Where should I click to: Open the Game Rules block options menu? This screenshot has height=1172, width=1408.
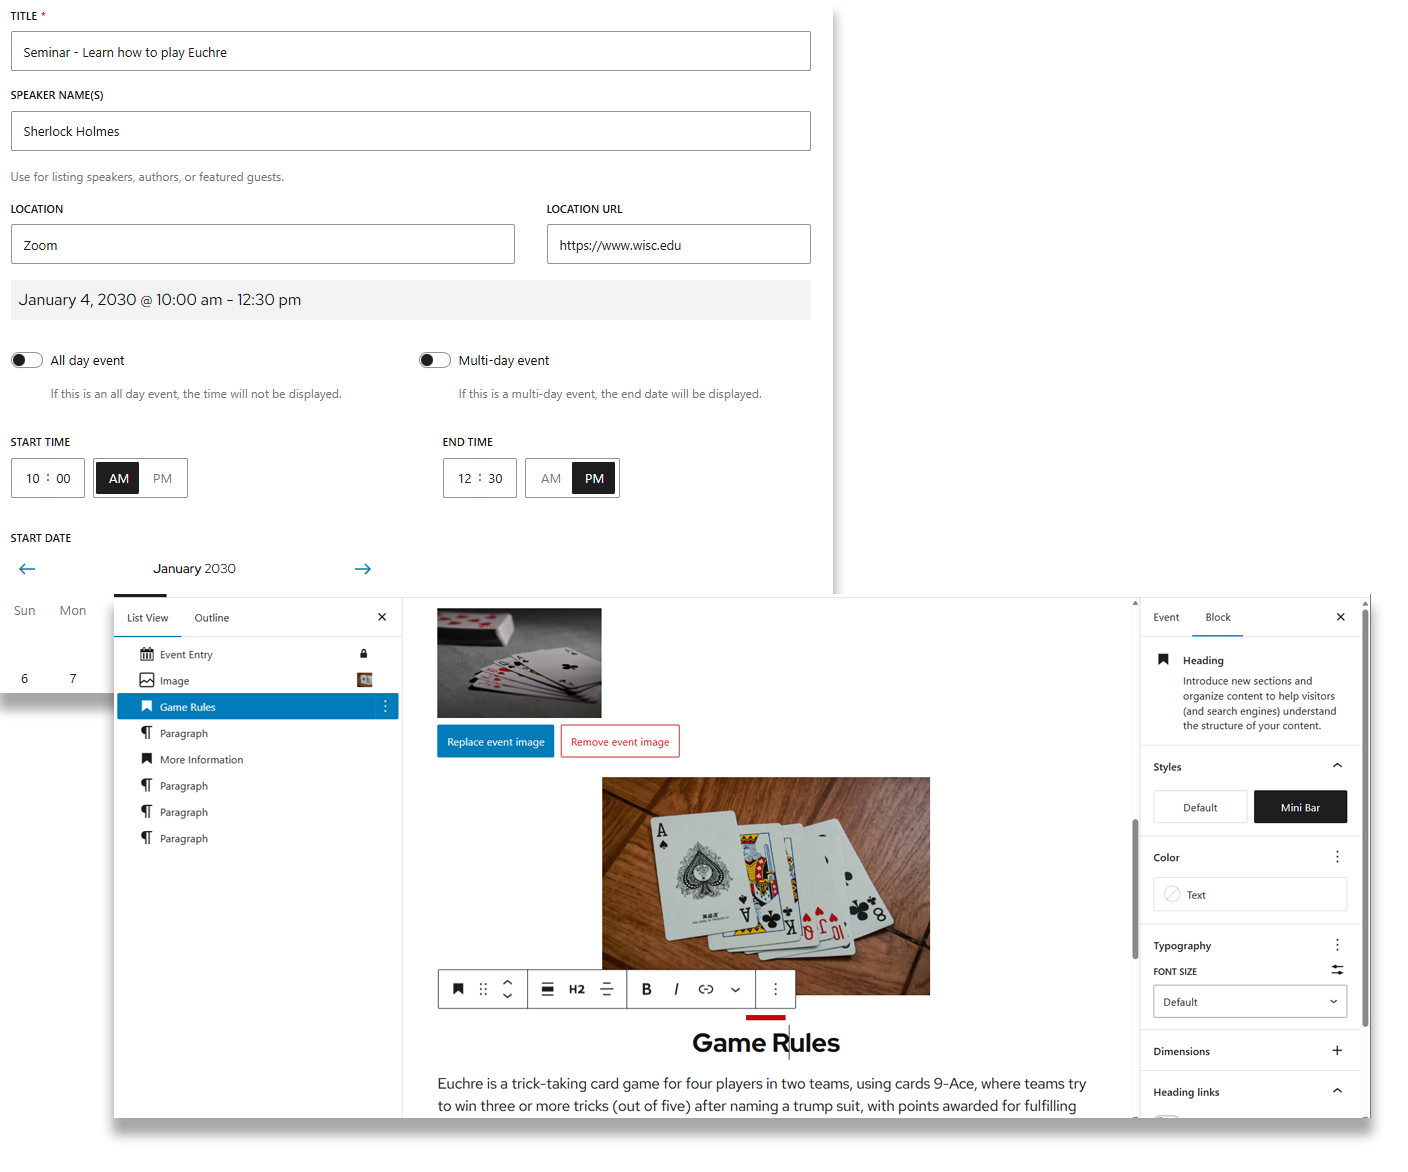click(385, 706)
